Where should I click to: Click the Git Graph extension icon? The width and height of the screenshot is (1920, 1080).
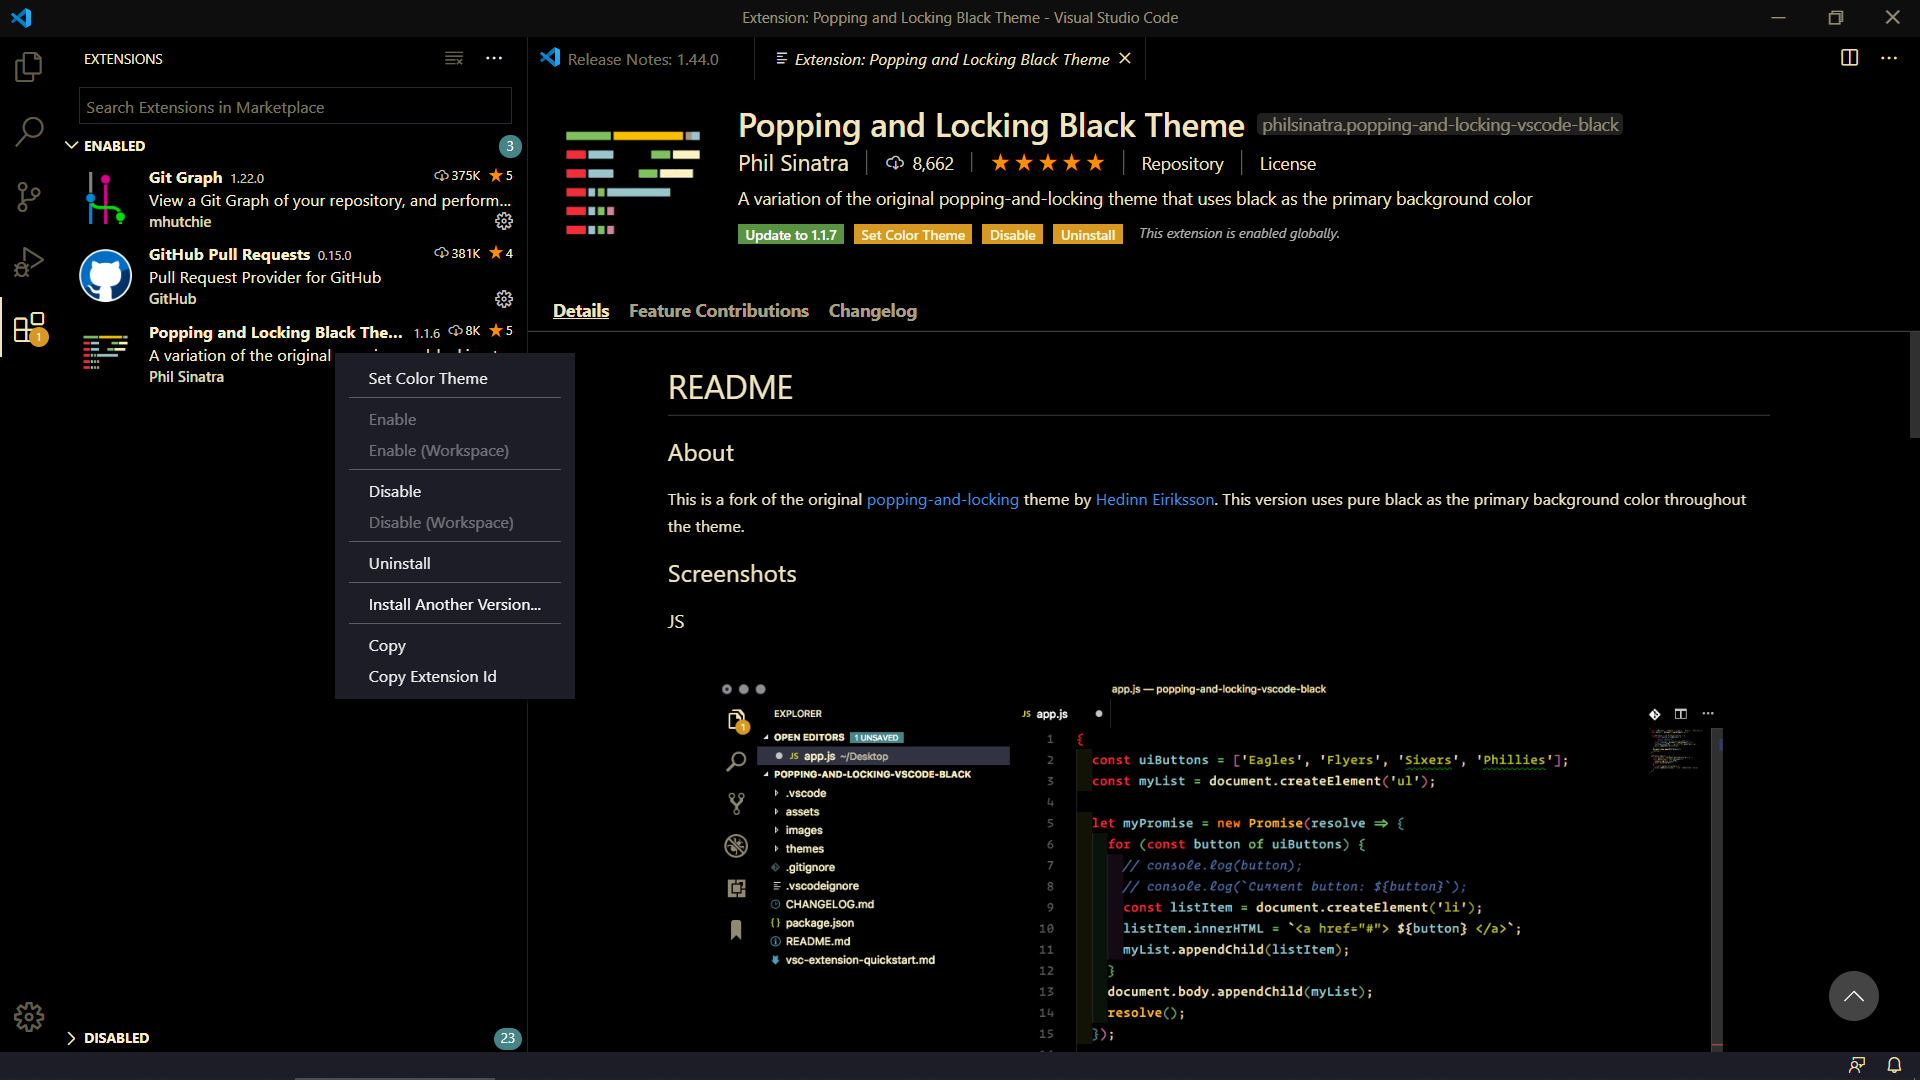[x=105, y=198]
